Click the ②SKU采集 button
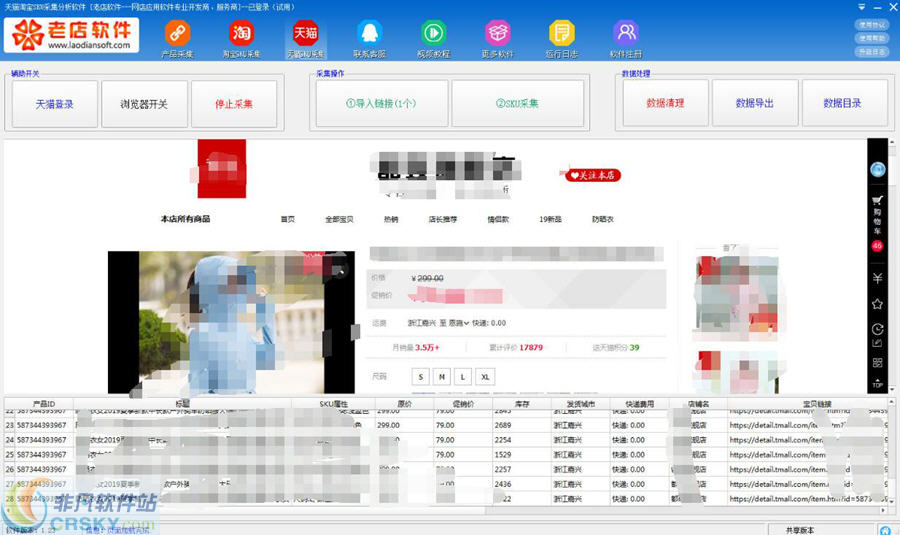Image resolution: width=900 pixels, height=535 pixels. point(517,103)
